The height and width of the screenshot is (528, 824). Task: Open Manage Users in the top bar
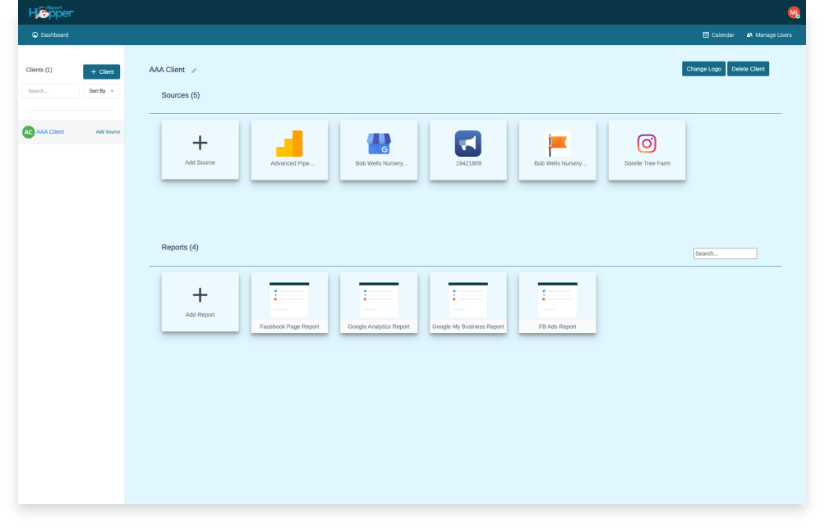point(769,35)
